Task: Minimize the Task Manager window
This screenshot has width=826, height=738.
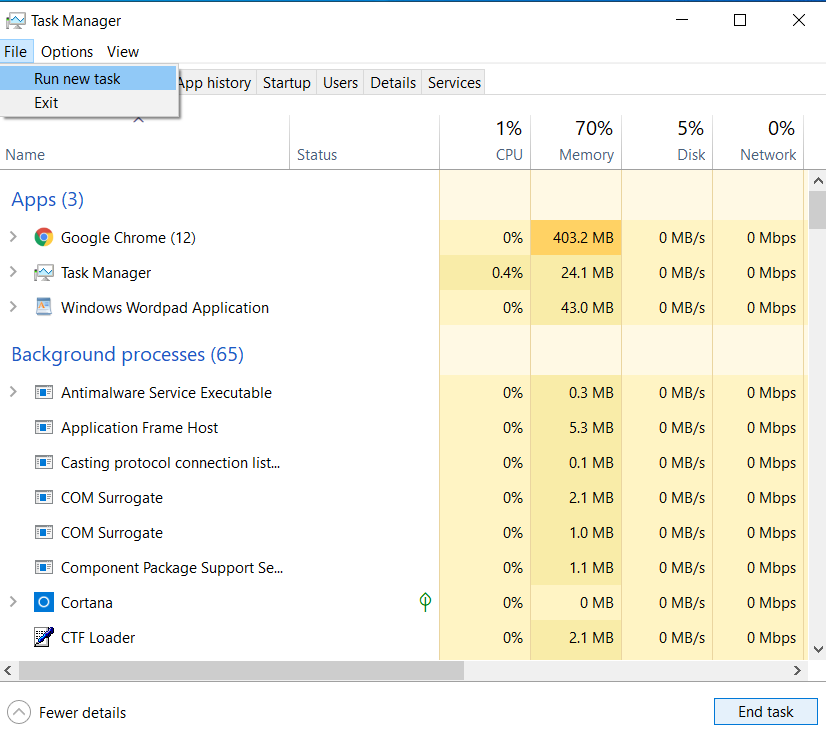Action: 682,20
